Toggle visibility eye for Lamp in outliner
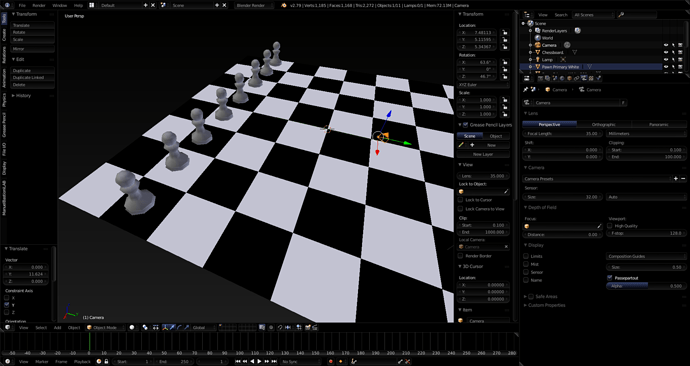The height and width of the screenshot is (366, 690). pos(666,59)
